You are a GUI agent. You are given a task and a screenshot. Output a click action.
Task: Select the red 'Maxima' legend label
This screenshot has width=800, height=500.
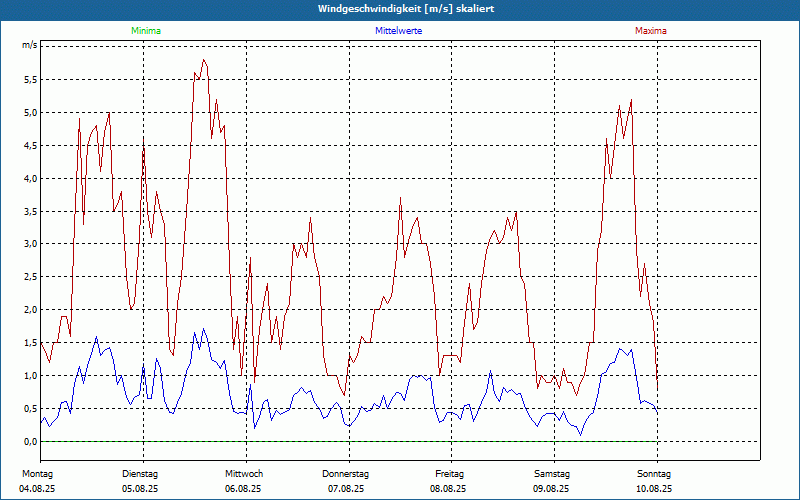(651, 31)
